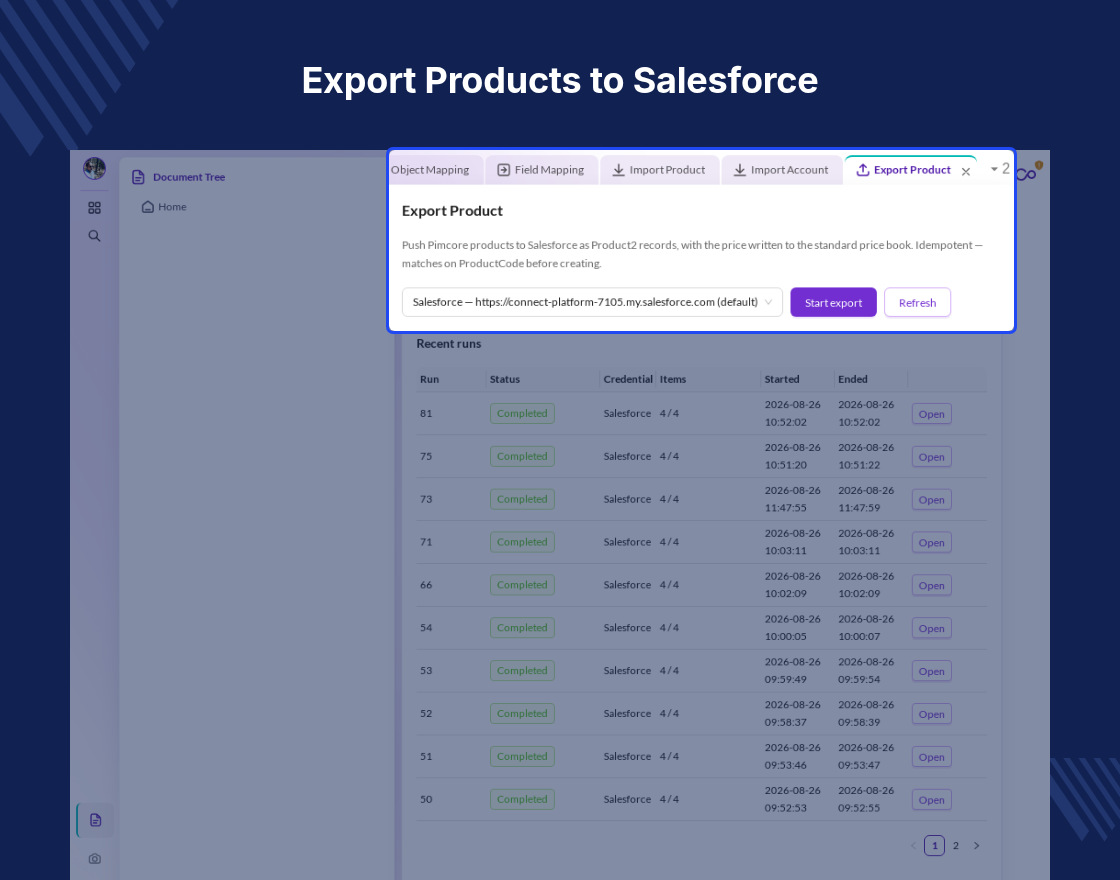Close the Export Product tab

(966, 171)
